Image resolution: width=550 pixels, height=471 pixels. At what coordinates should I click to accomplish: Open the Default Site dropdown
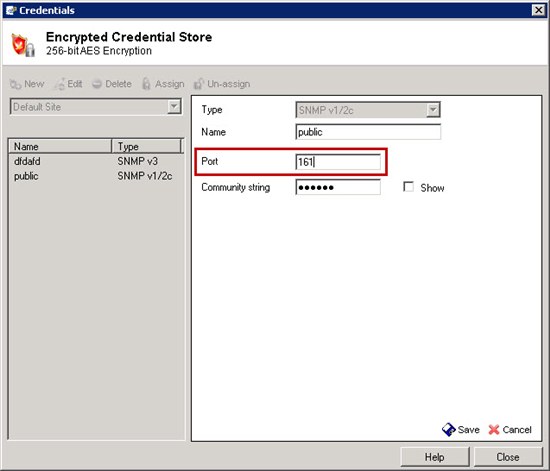pyautogui.click(x=95, y=107)
